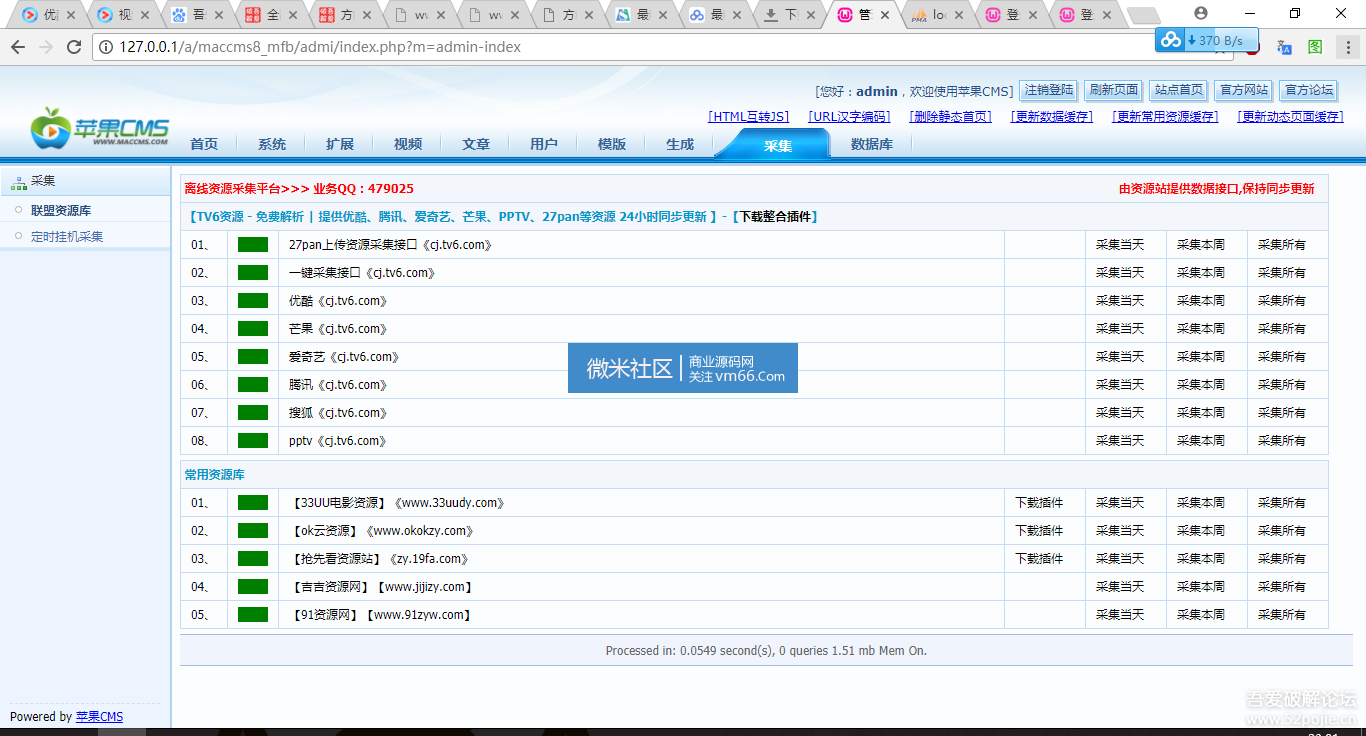Click the 官方网站 button

pos(1244,90)
